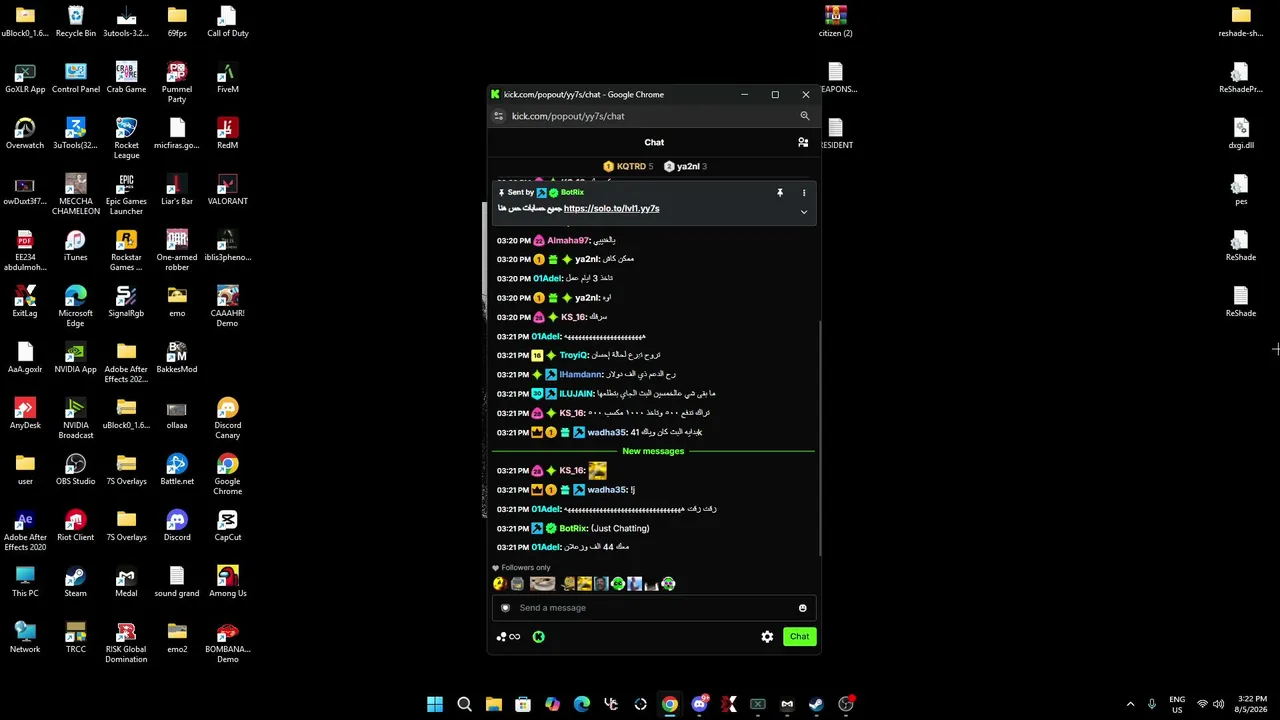The width and height of the screenshot is (1280, 720).
Task: Select Riot Client desktop icon
Action: click(76, 525)
